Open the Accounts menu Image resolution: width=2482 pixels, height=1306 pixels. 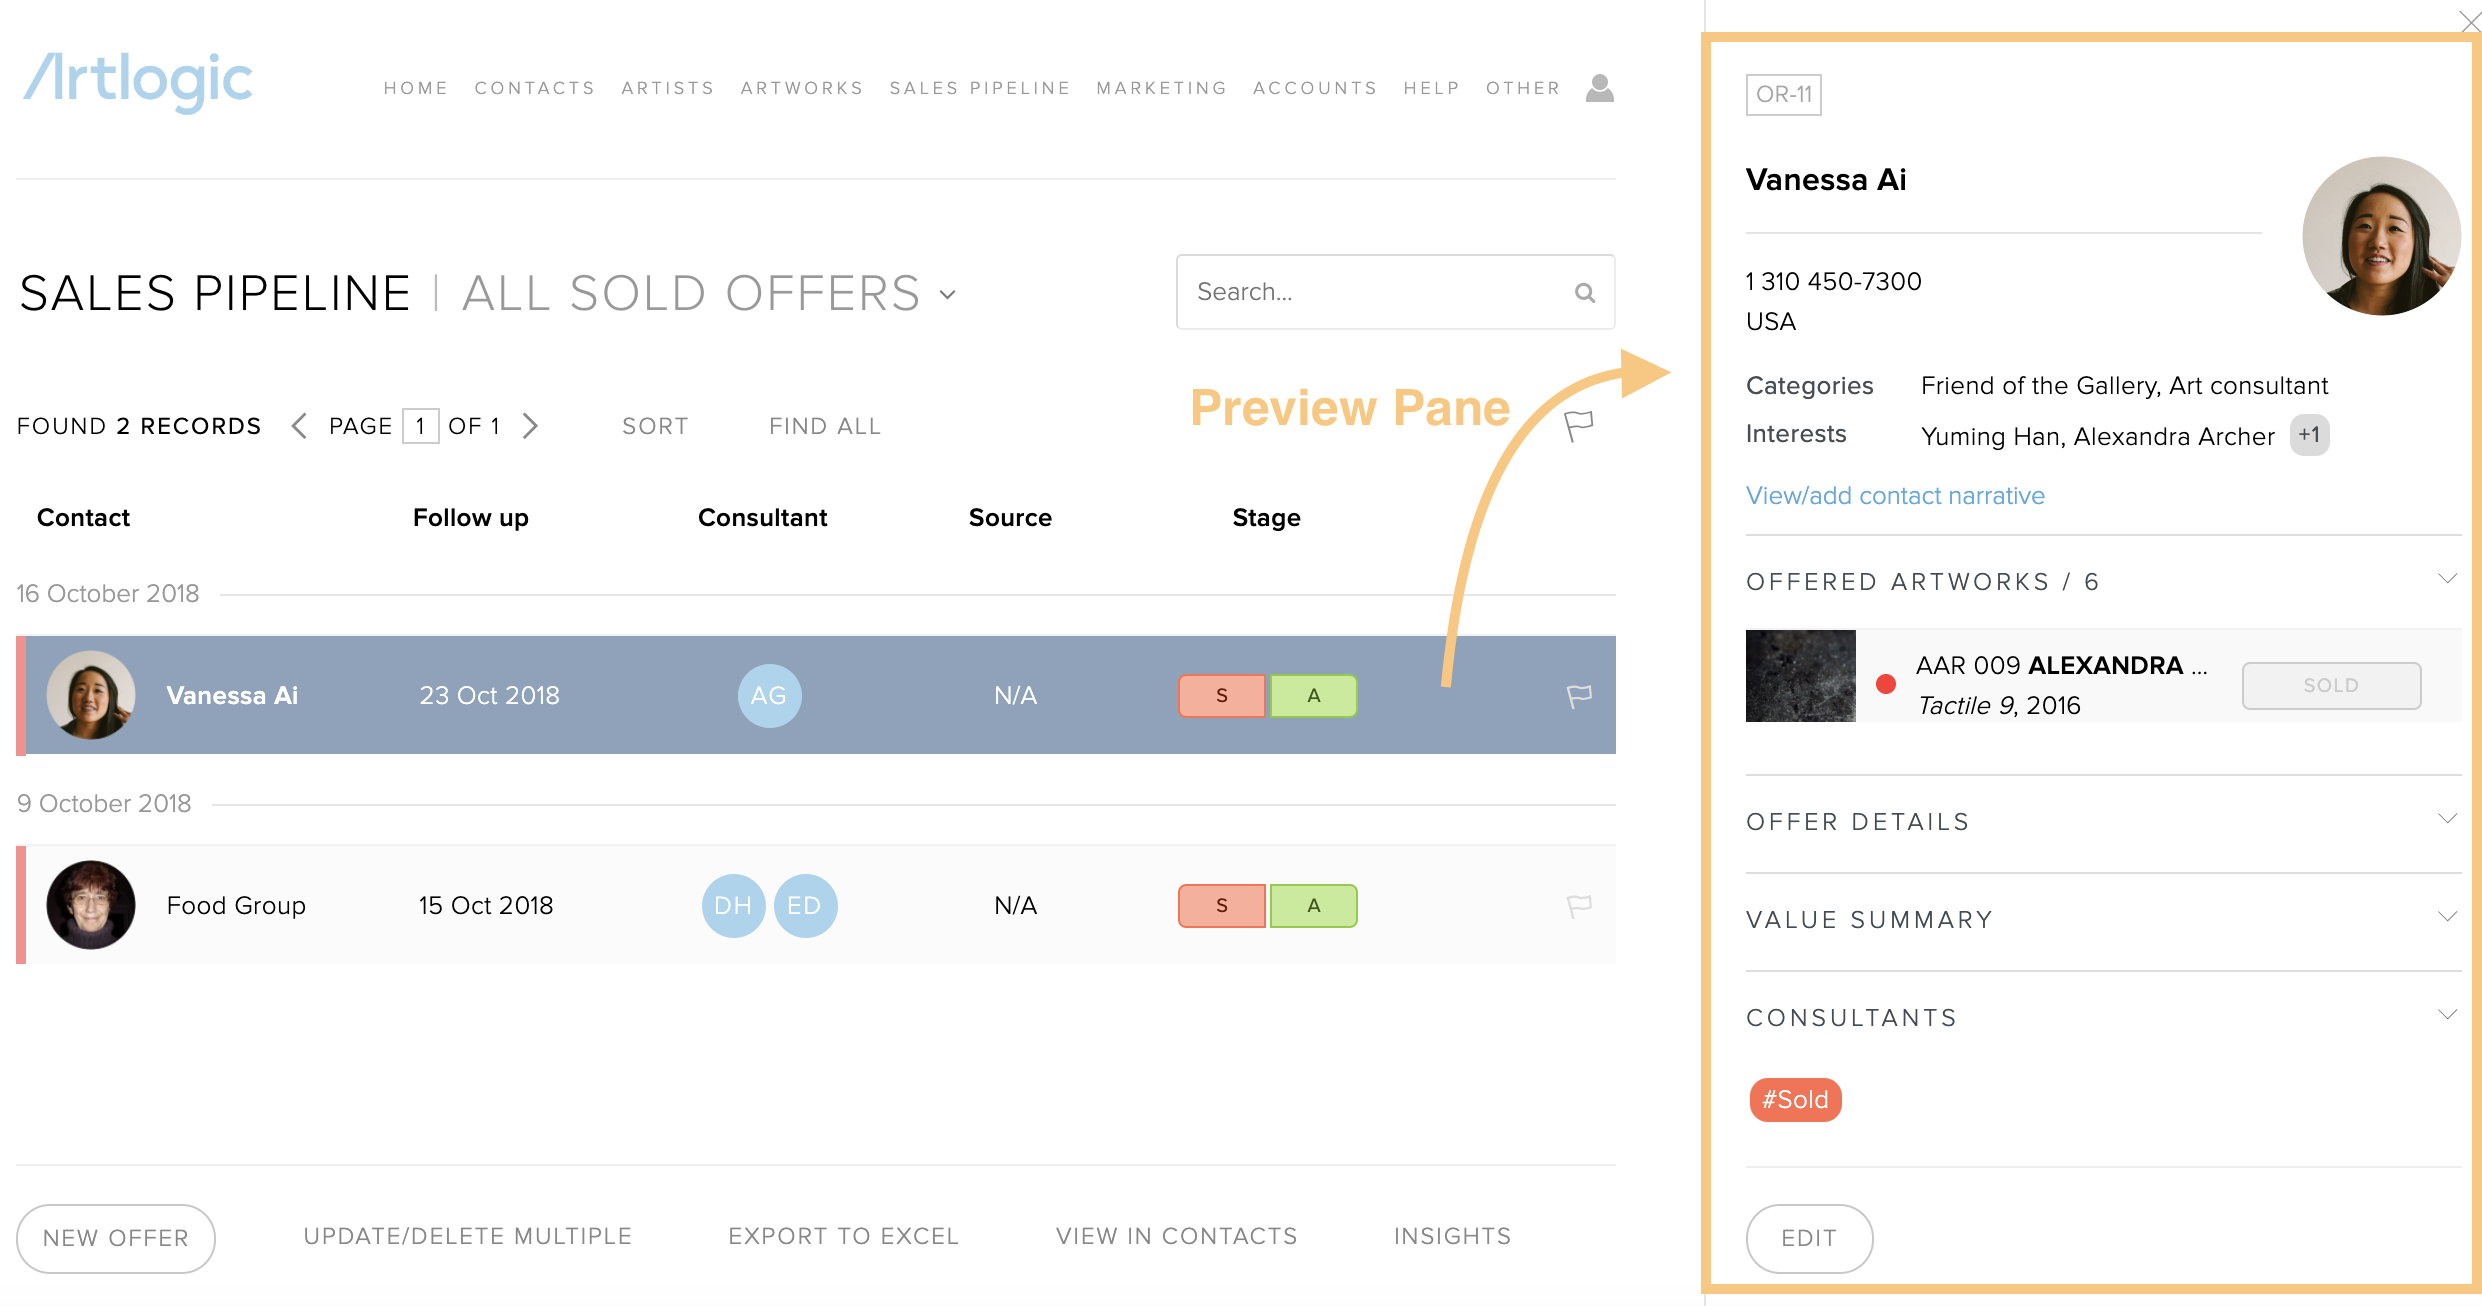(x=1315, y=88)
